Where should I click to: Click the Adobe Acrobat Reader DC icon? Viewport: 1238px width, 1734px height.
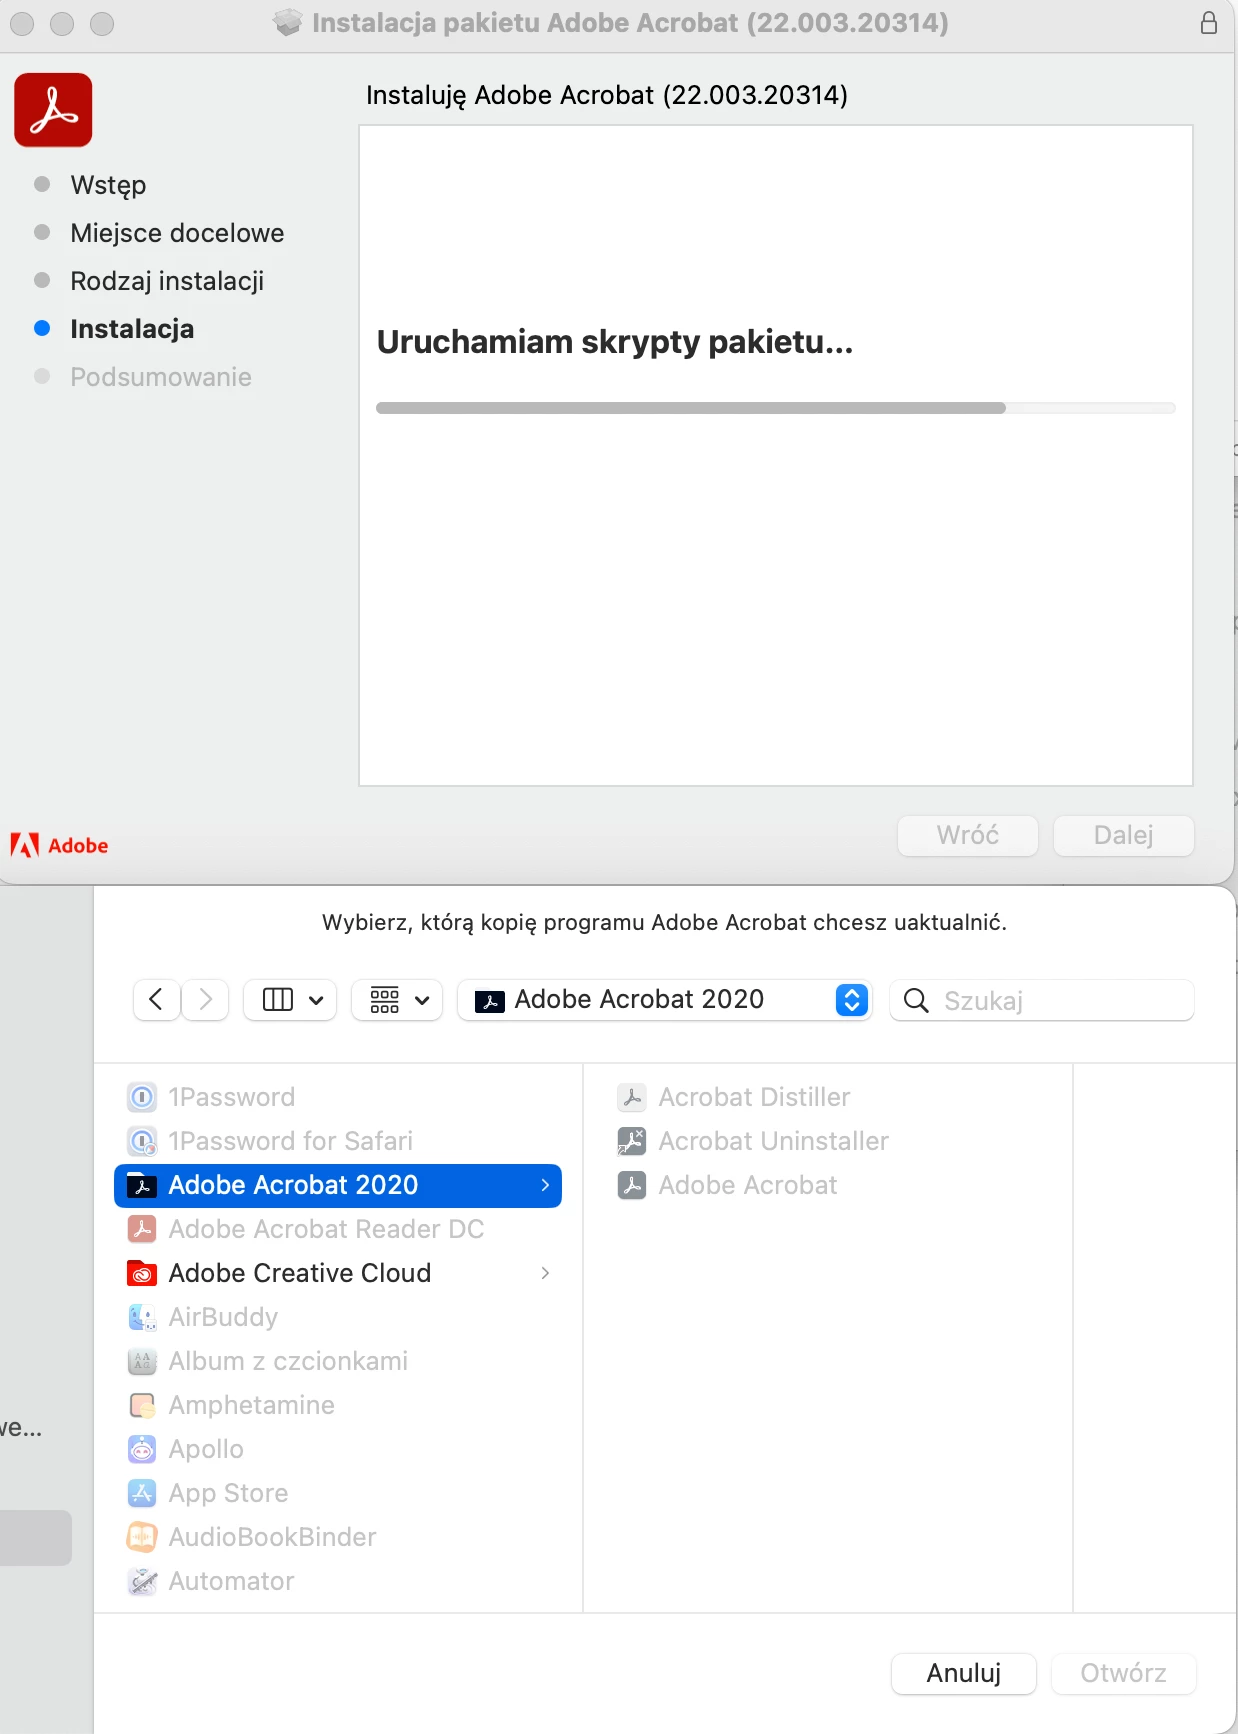(142, 1229)
